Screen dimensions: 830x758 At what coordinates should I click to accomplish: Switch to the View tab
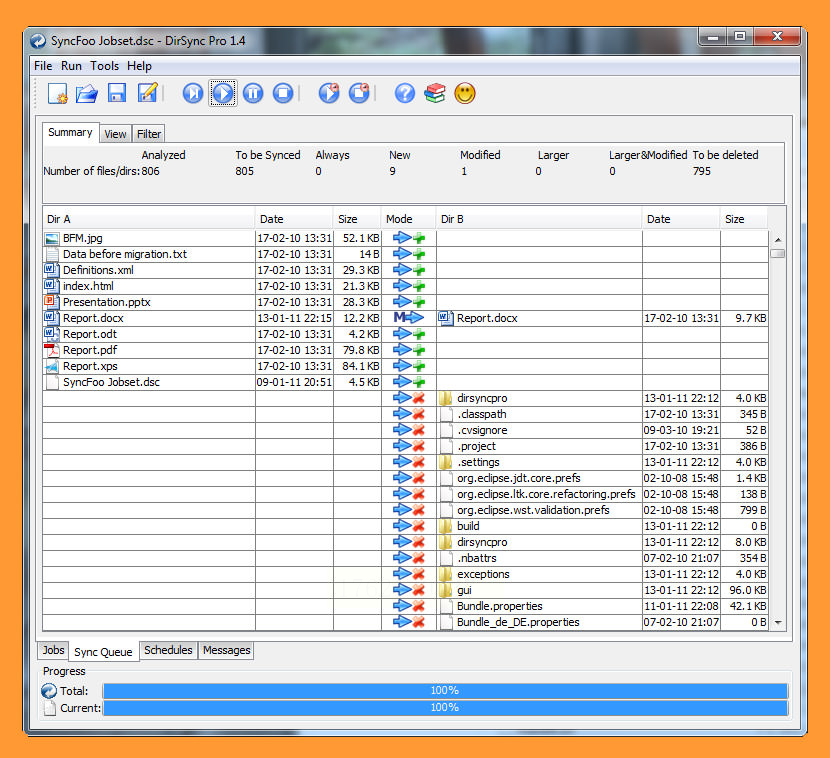(x=115, y=134)
